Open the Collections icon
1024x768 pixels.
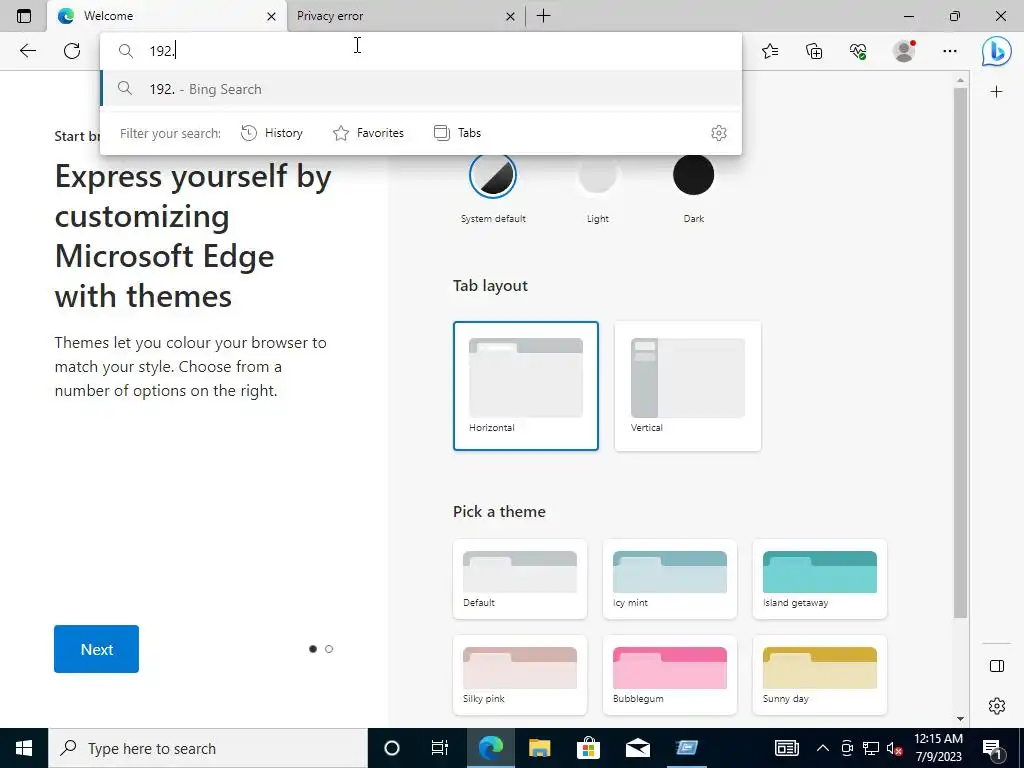[x=814, y=51]
